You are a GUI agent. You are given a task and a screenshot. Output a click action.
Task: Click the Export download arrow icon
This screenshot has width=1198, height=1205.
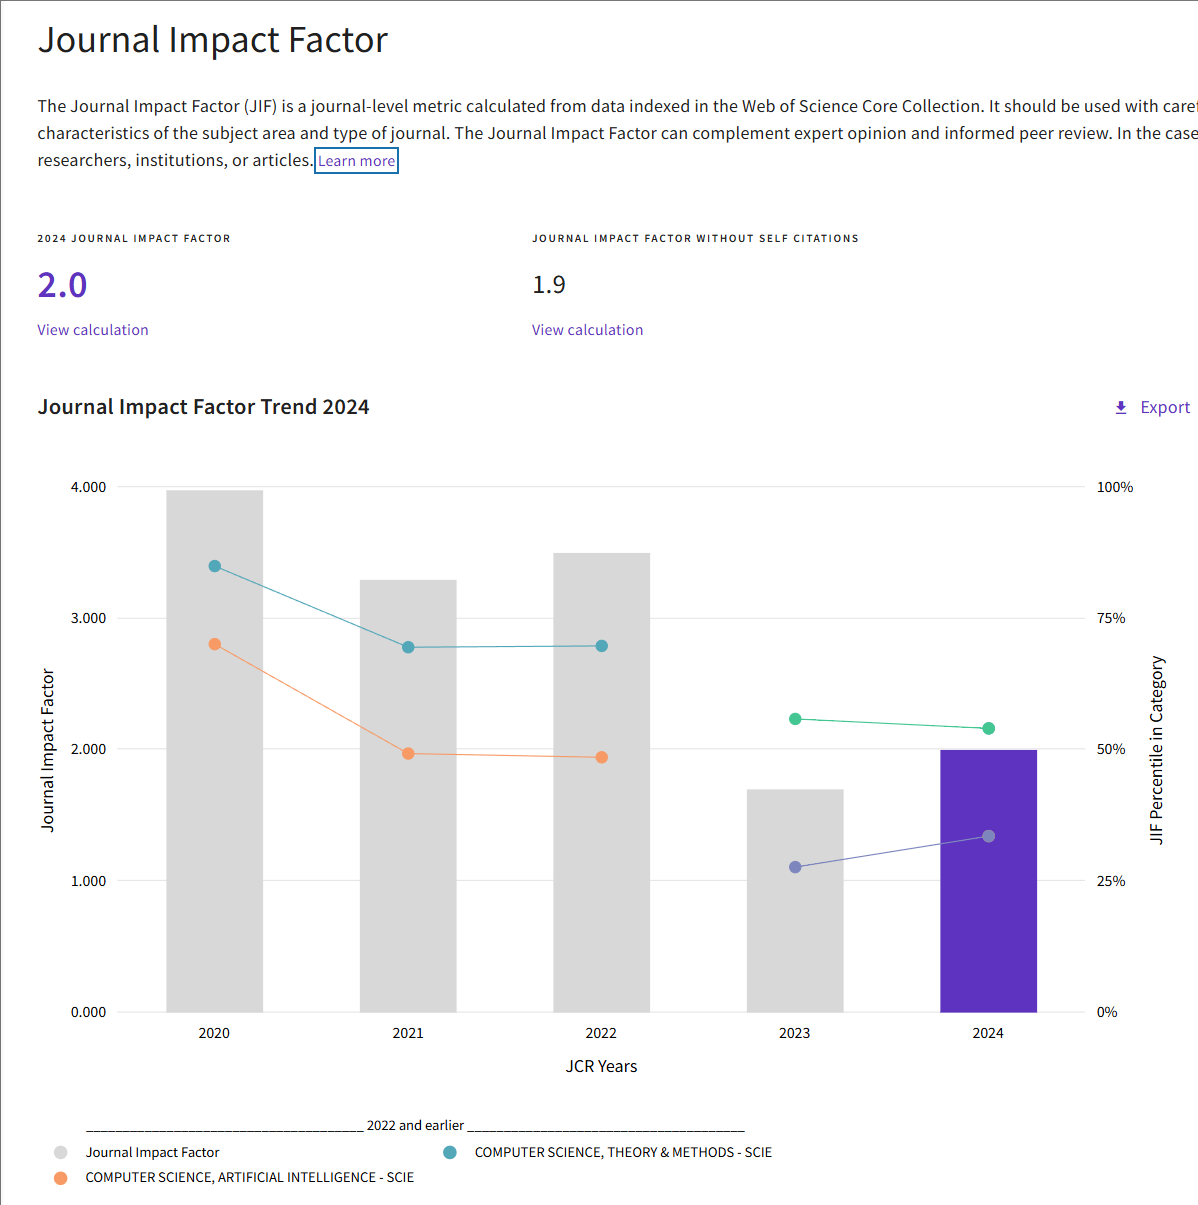[x=1121, y=407]
